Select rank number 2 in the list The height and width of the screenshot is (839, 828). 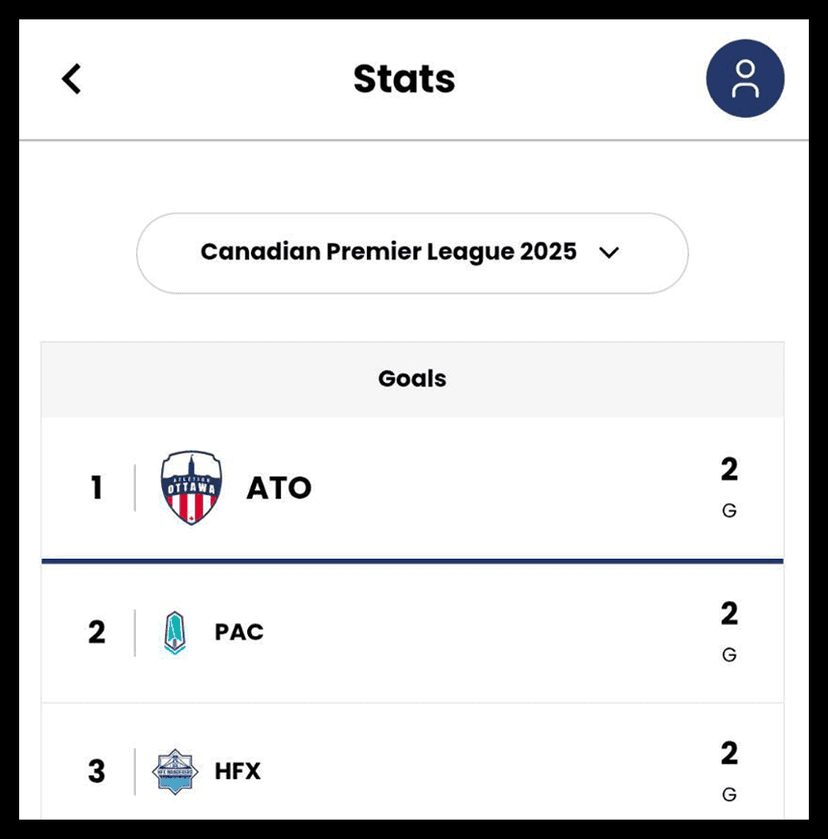click(96, 632)
